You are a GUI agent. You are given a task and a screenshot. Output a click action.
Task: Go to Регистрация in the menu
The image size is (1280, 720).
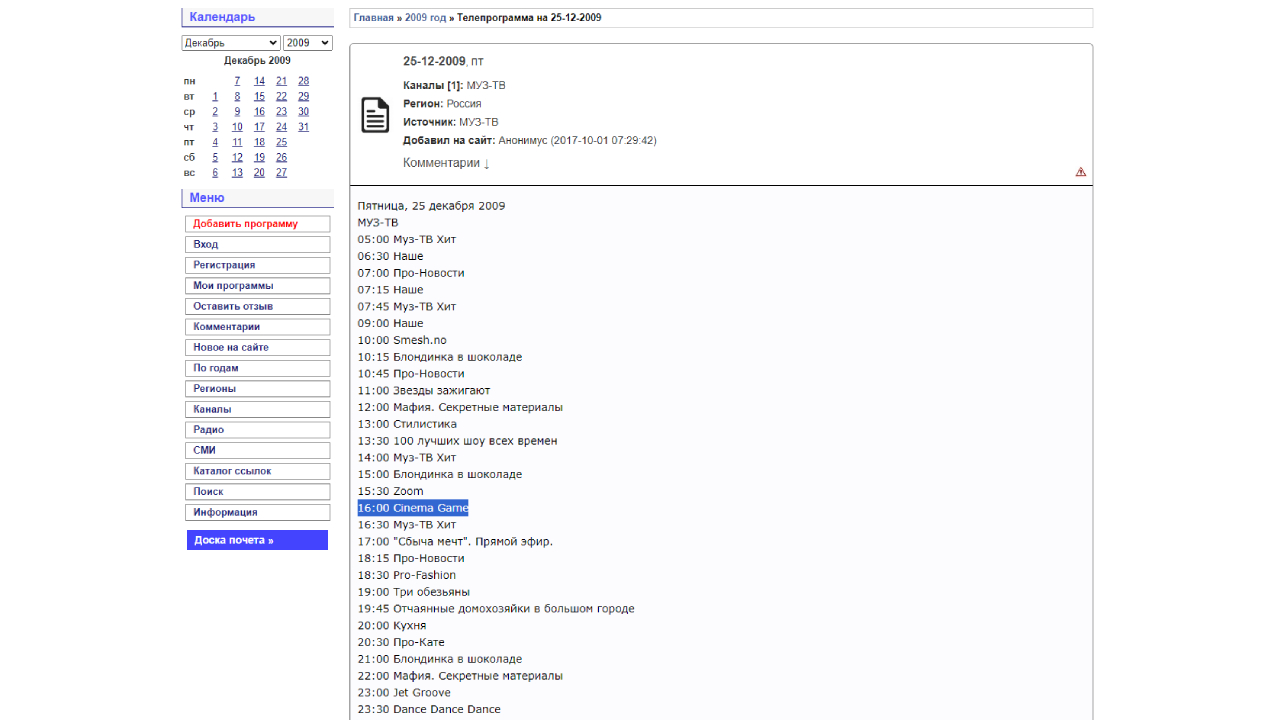(257, 265)
